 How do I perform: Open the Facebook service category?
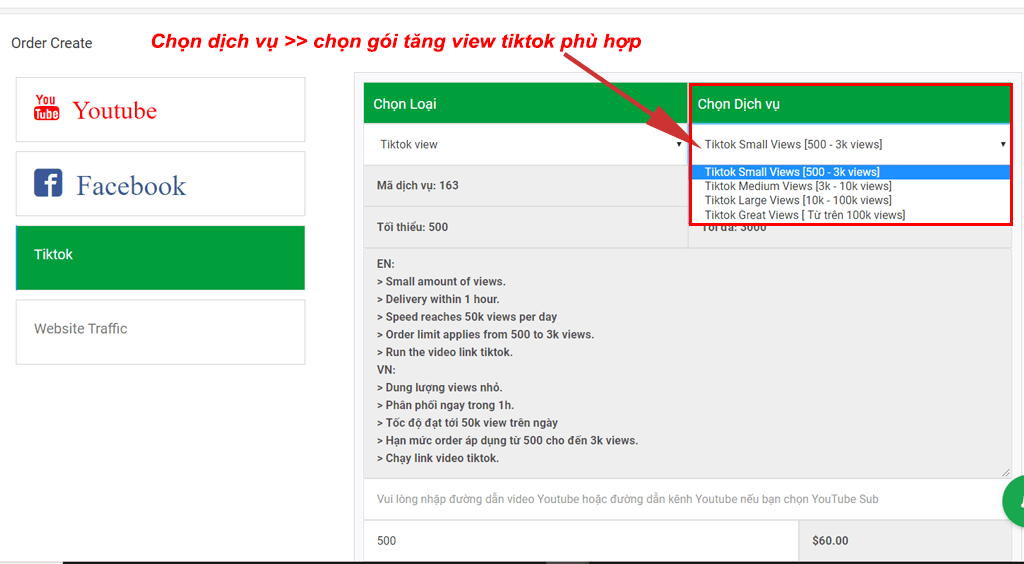[x=160, y=183]
